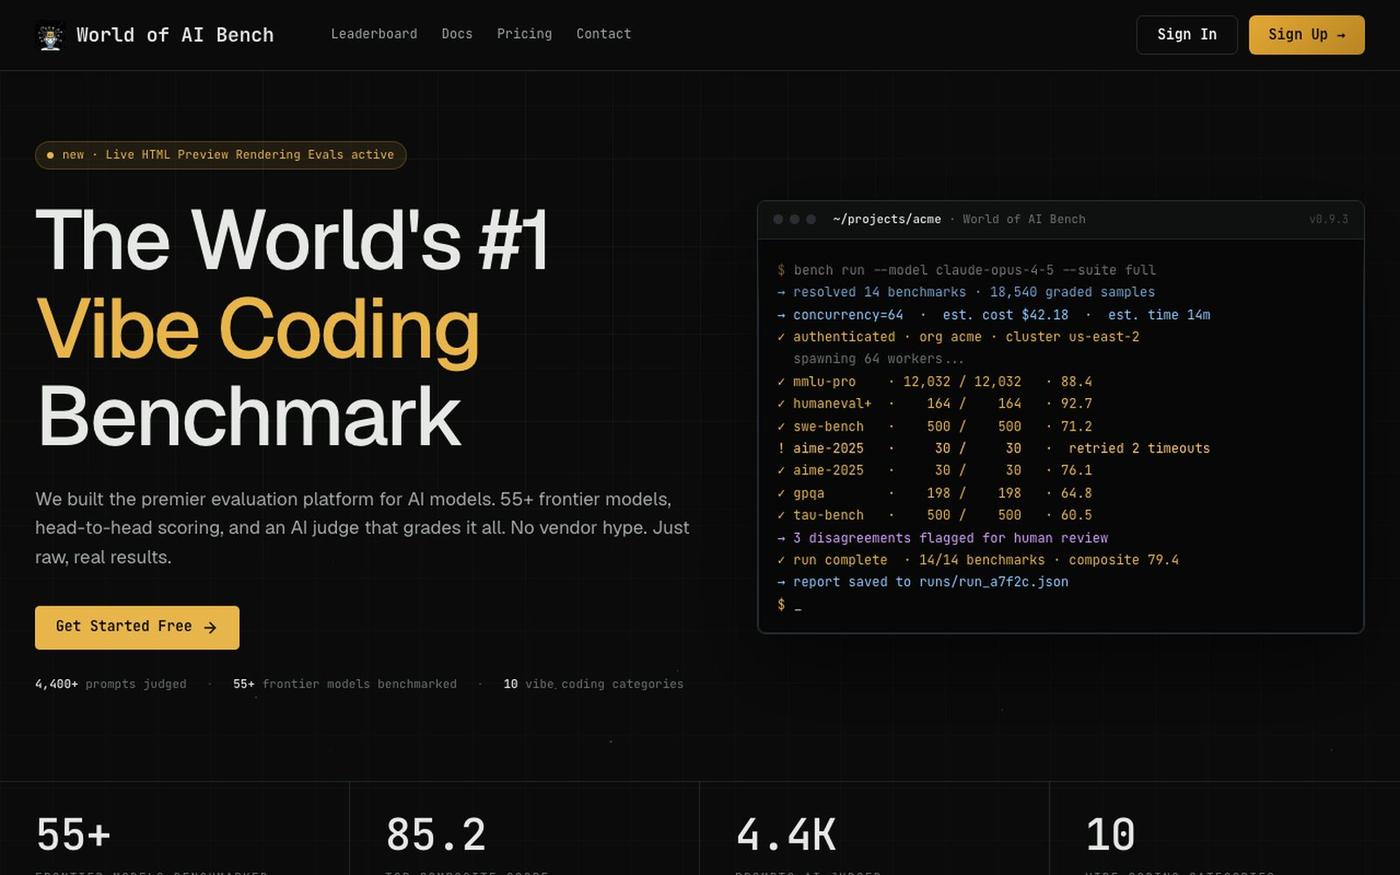Click the aime-2025 76.1 result row
This screenshot has height=875, width=1400.
click(x=934, y=470)
